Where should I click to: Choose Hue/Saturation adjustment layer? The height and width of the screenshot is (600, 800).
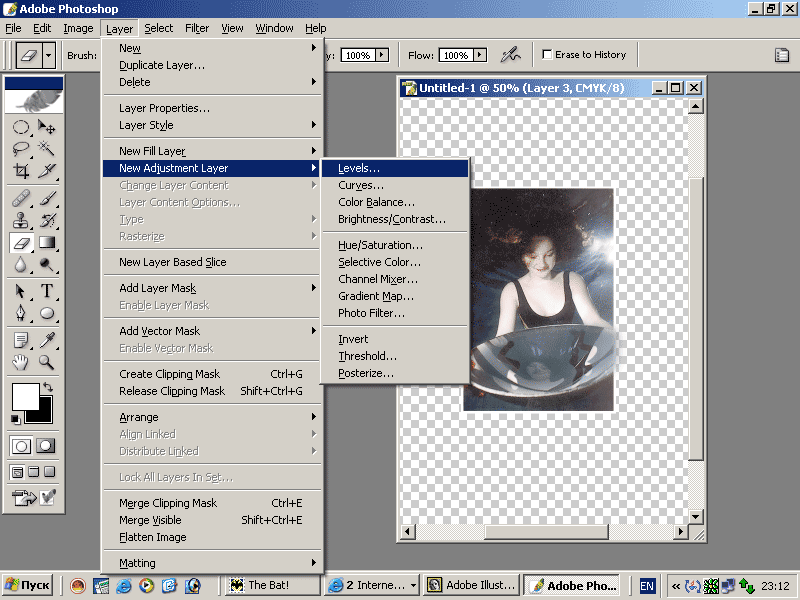(395, 245)
